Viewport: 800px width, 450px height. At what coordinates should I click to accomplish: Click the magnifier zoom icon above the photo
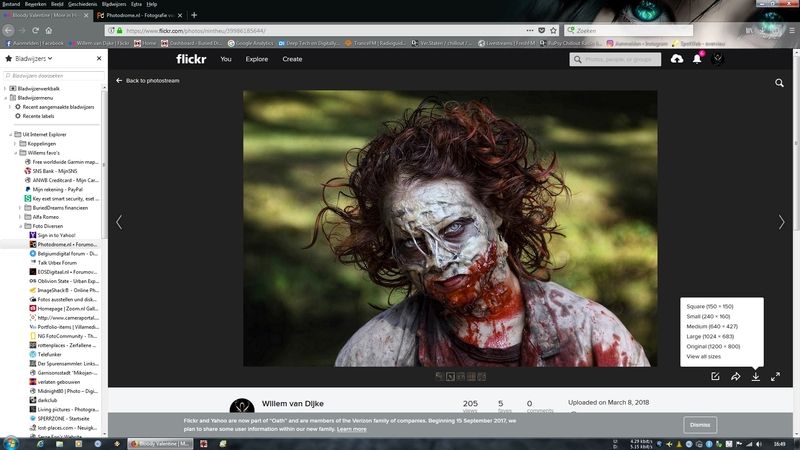point(779,83)
